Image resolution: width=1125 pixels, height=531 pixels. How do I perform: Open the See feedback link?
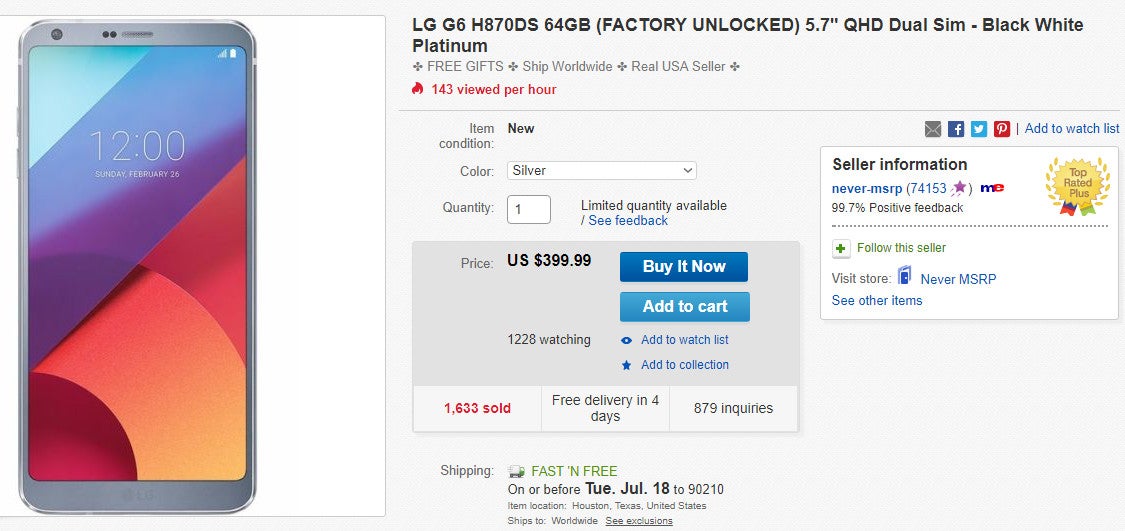coord(628,220)
